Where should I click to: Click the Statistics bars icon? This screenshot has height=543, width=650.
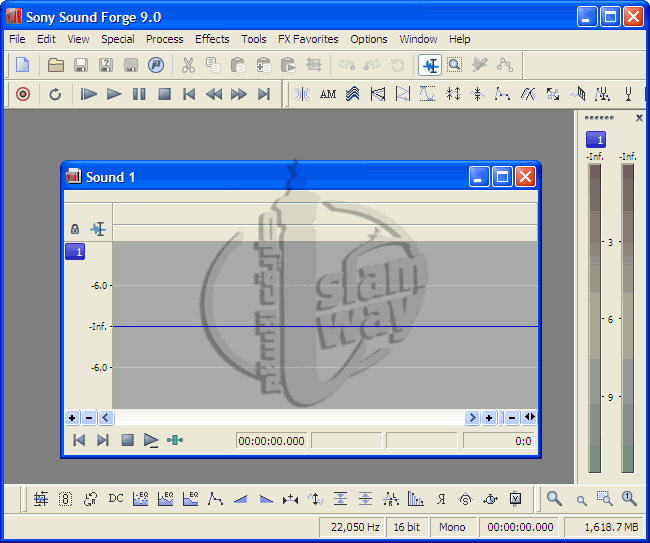[415, 499]
